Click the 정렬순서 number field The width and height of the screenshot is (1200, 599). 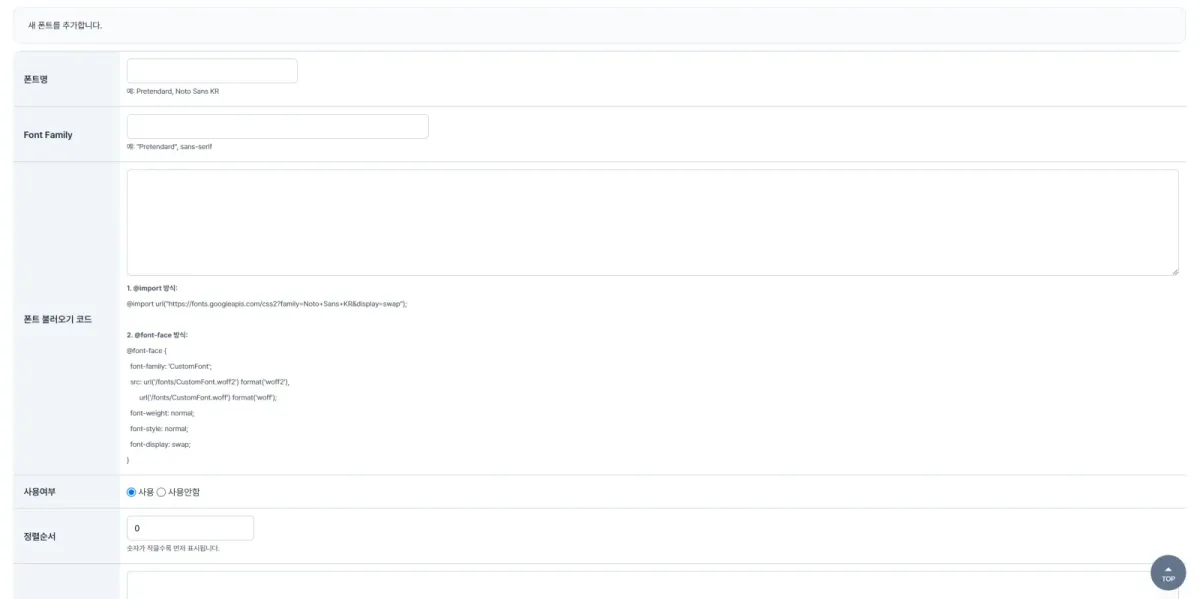click(x=190, y=528)
